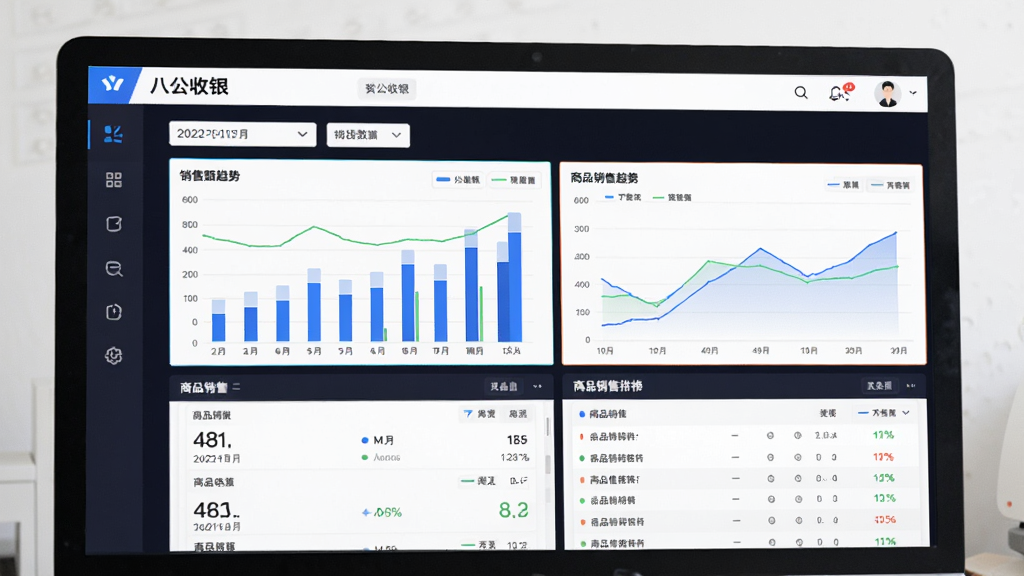Select the highlighted blue people icon in sidebar
Screen dimensions: 1024x576
tap(113, 134)
